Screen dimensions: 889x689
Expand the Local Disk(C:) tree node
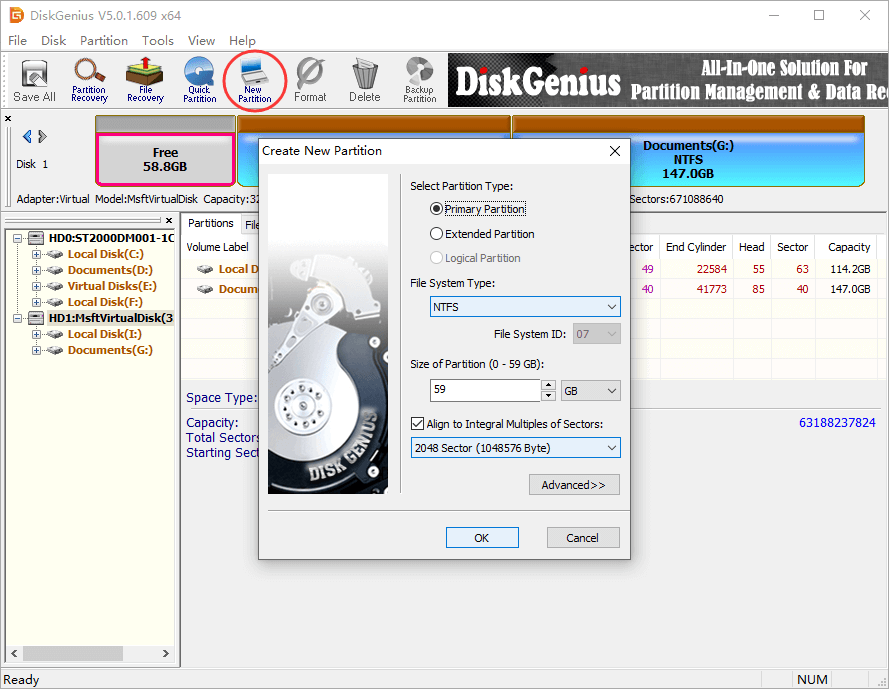coord(37,254)
